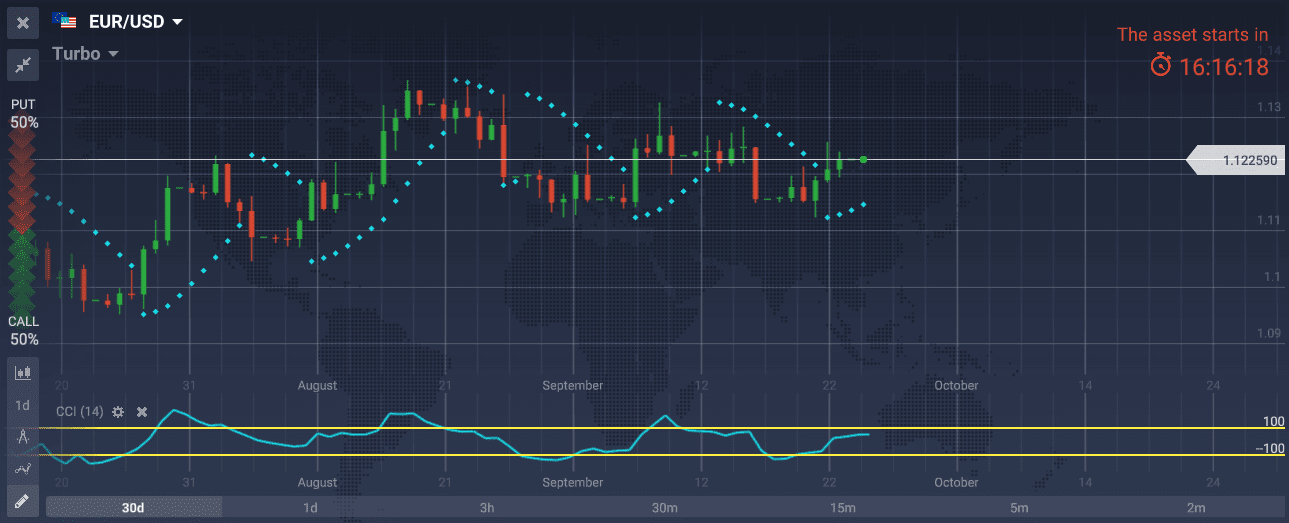This screenshot has height=523, width=1289.
Task: Click the PUT 50% sentiment indicator
Action: click(24, 114)
